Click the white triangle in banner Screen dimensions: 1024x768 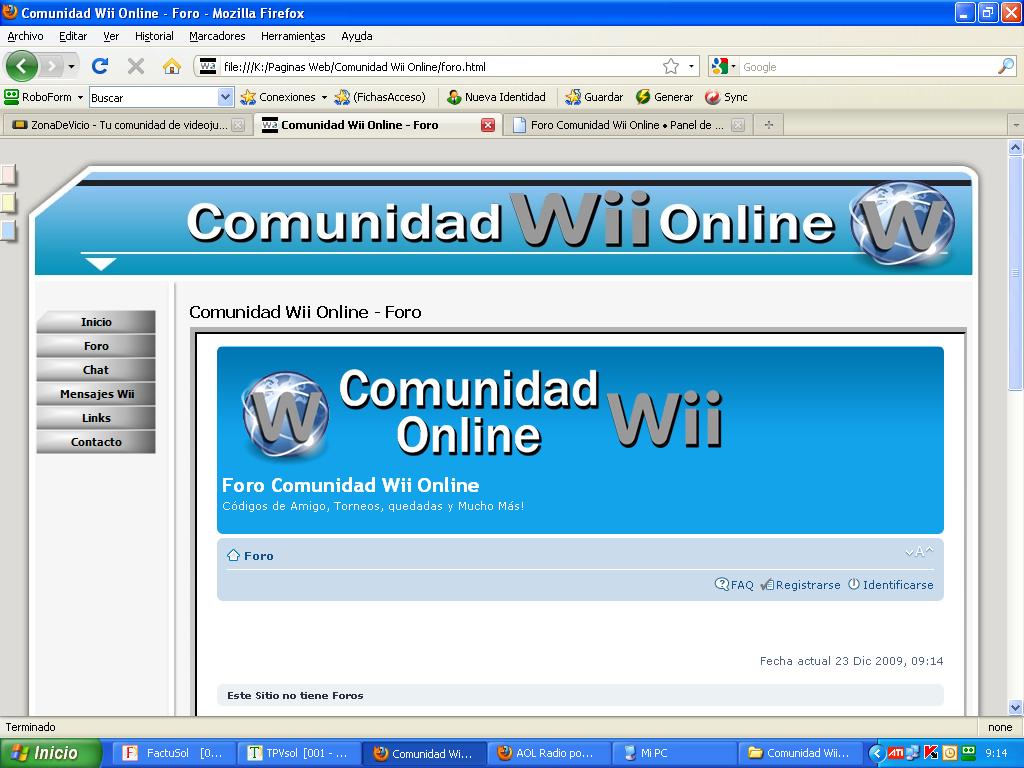pyautogui.click(x=101, y=264)
